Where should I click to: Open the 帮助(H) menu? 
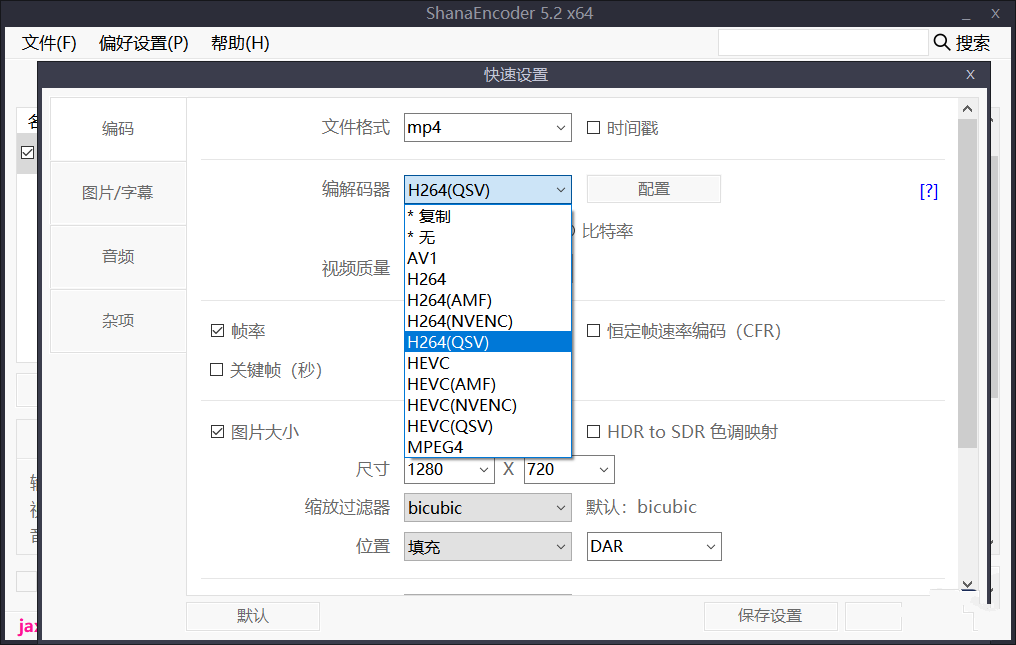[x=240, y=43]
